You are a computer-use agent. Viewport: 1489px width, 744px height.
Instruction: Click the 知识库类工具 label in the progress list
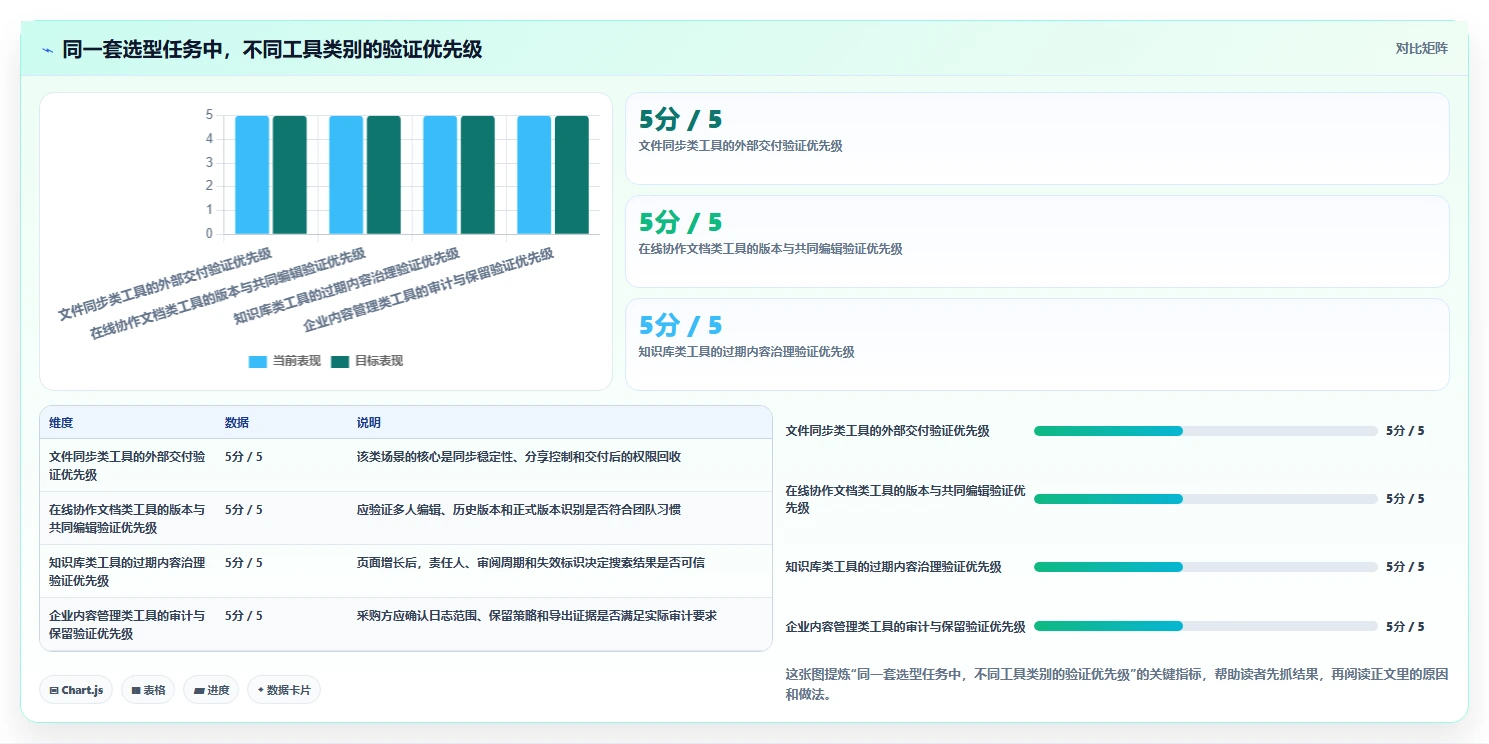pyautogui.click(x=894, y=567)
